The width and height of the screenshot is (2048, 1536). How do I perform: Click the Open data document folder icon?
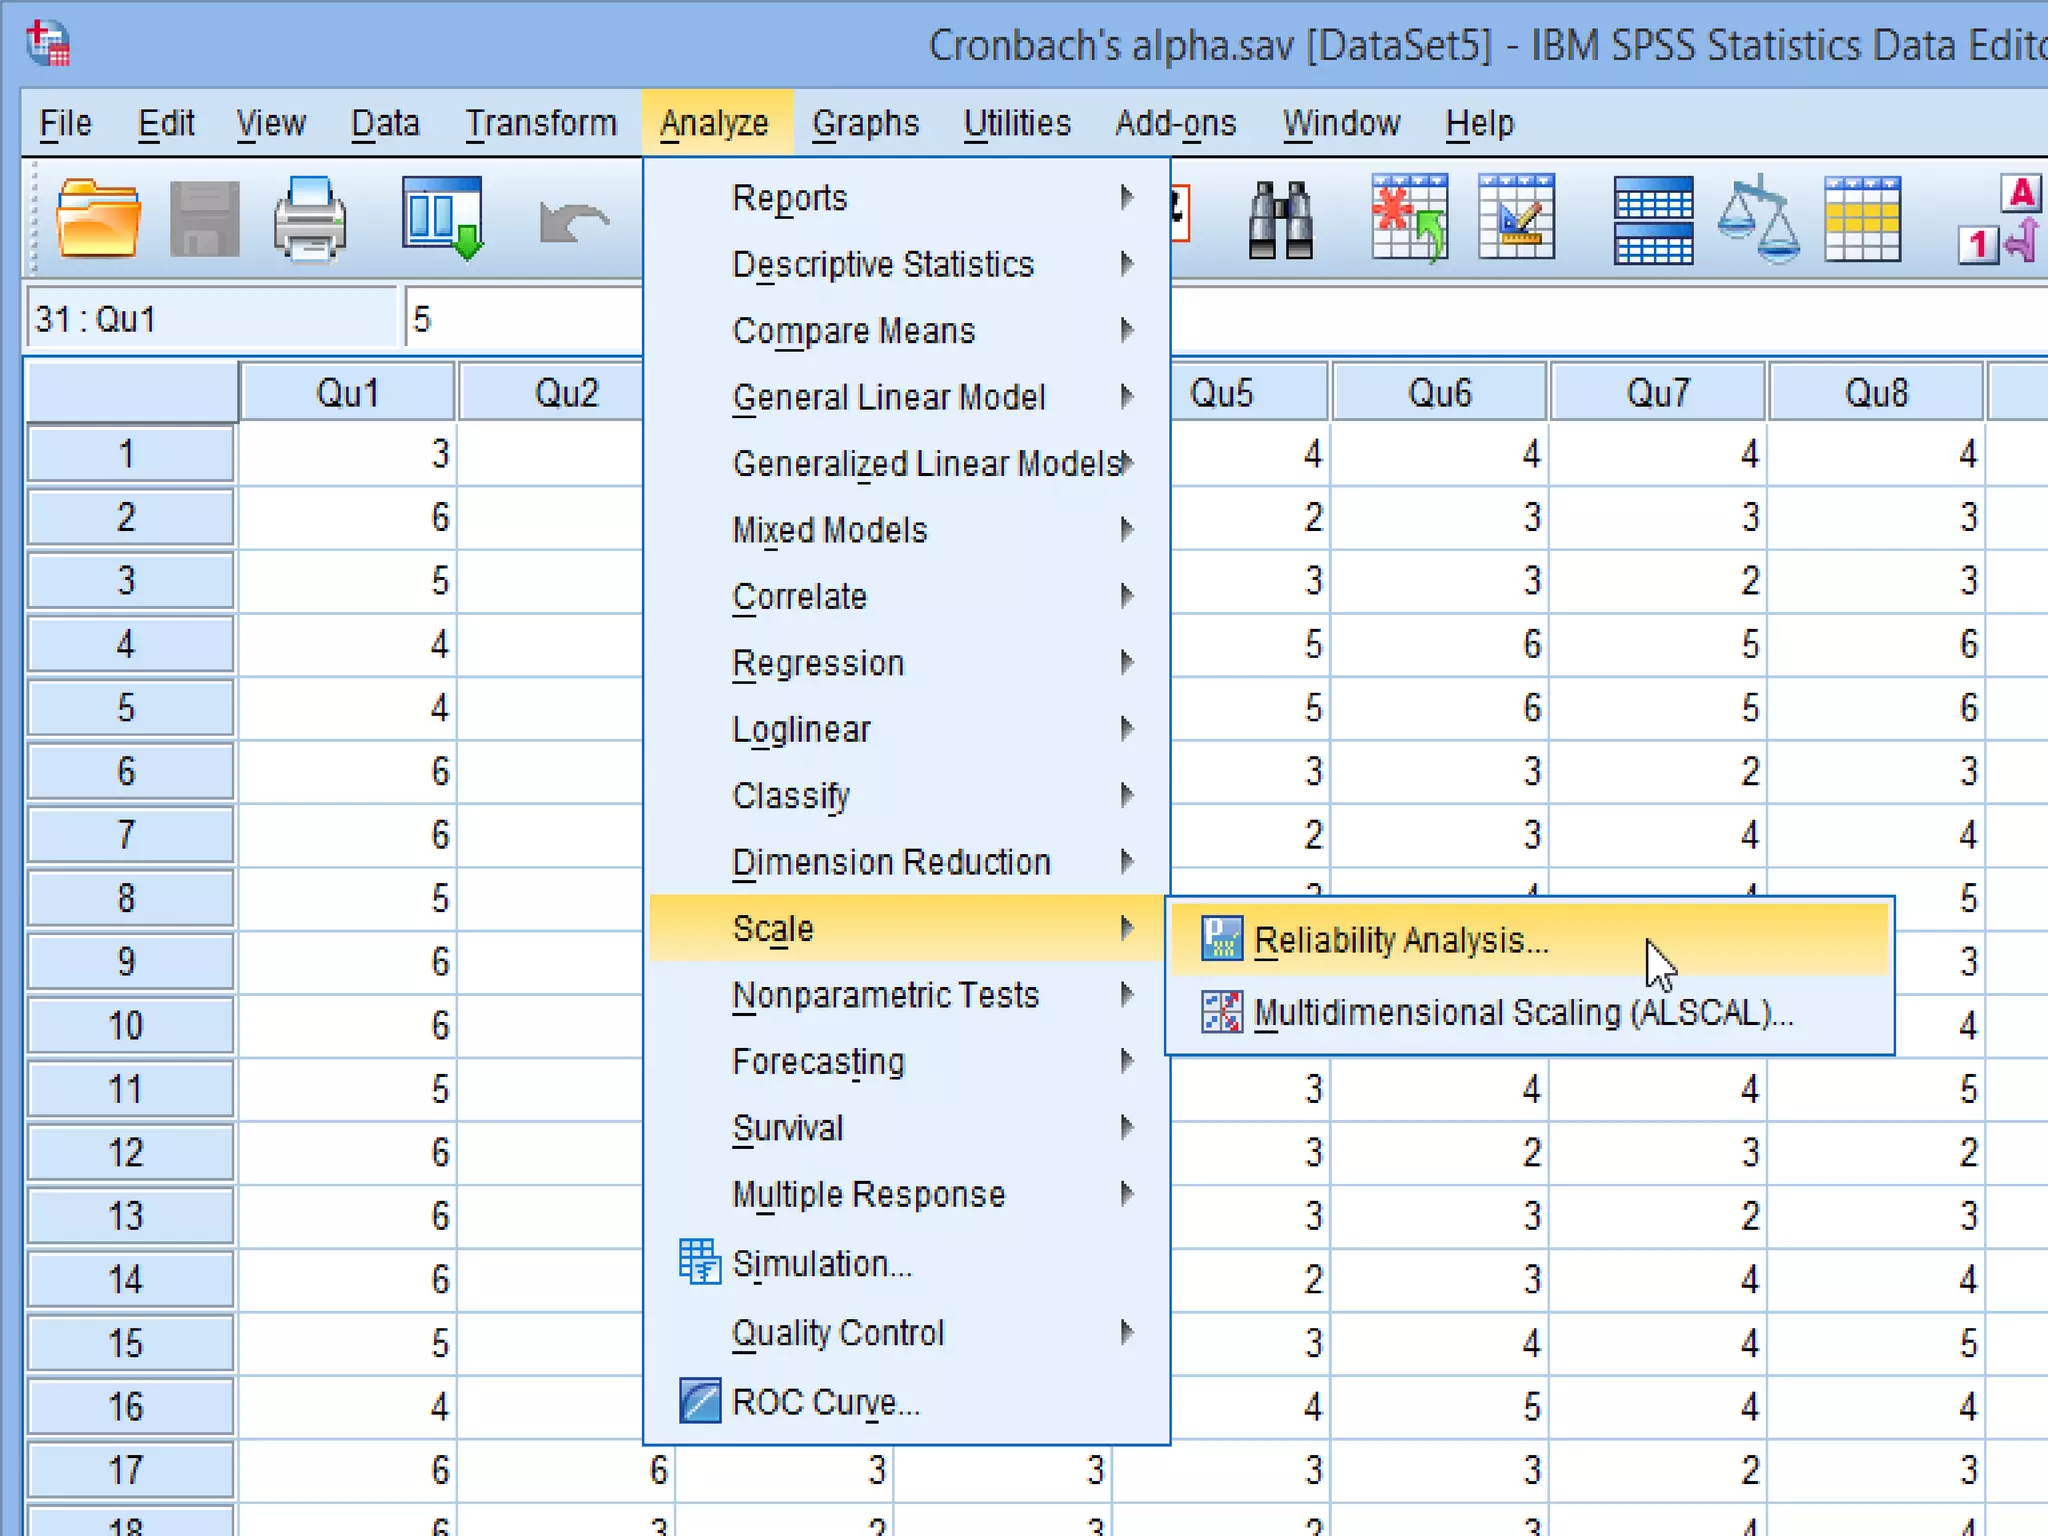(x=97, y=219)
